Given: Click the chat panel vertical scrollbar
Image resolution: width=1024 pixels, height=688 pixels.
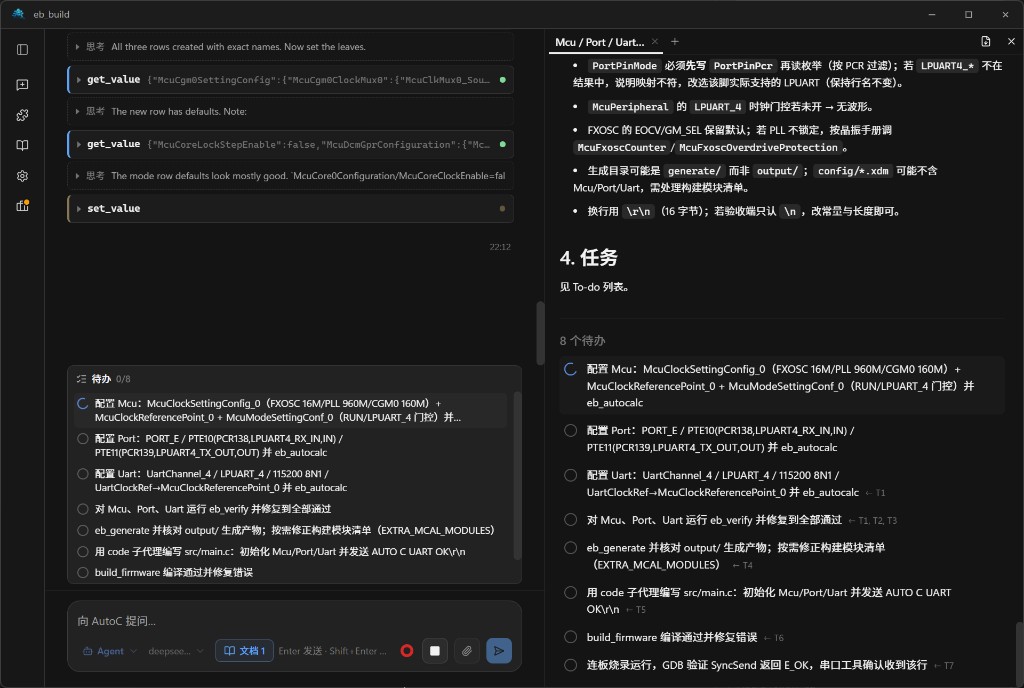Looking at the screenshot, I should pyautogui.click(x=540, y=333).
